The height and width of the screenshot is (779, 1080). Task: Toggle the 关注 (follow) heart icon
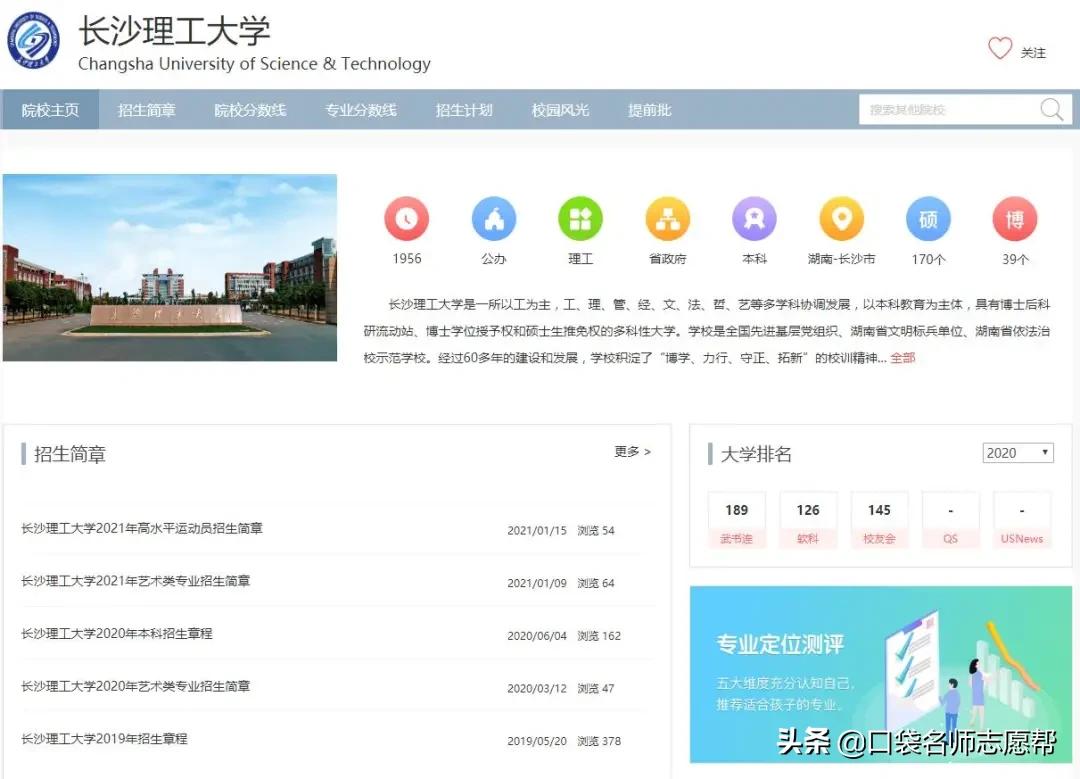point(999,47)
